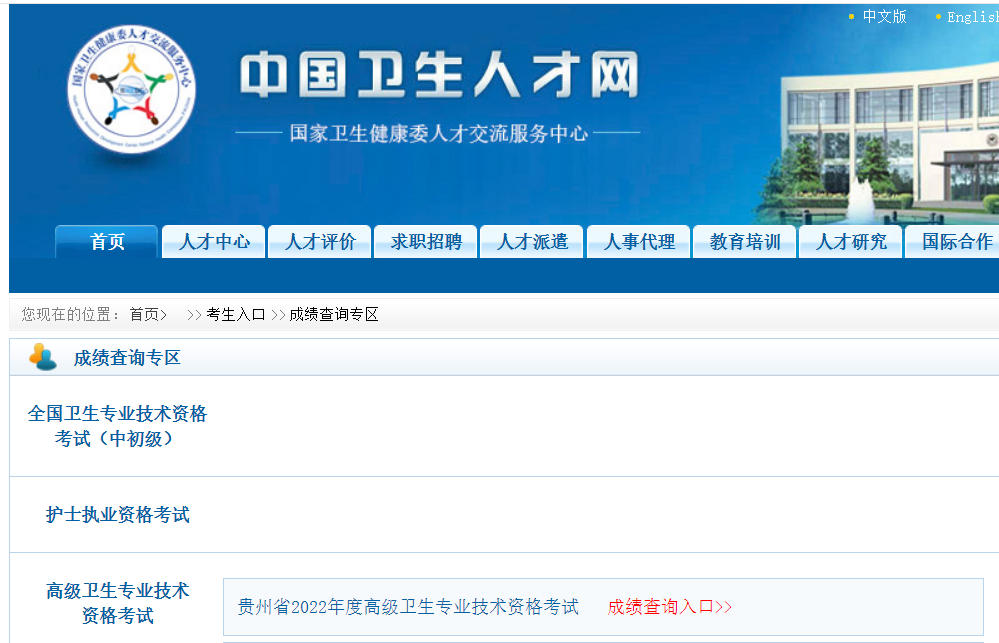Screen dimensions: 999x643
Task: Click the 考生入口 breadcrumb link
Action: pyautogui.click(x=236, y=314)
